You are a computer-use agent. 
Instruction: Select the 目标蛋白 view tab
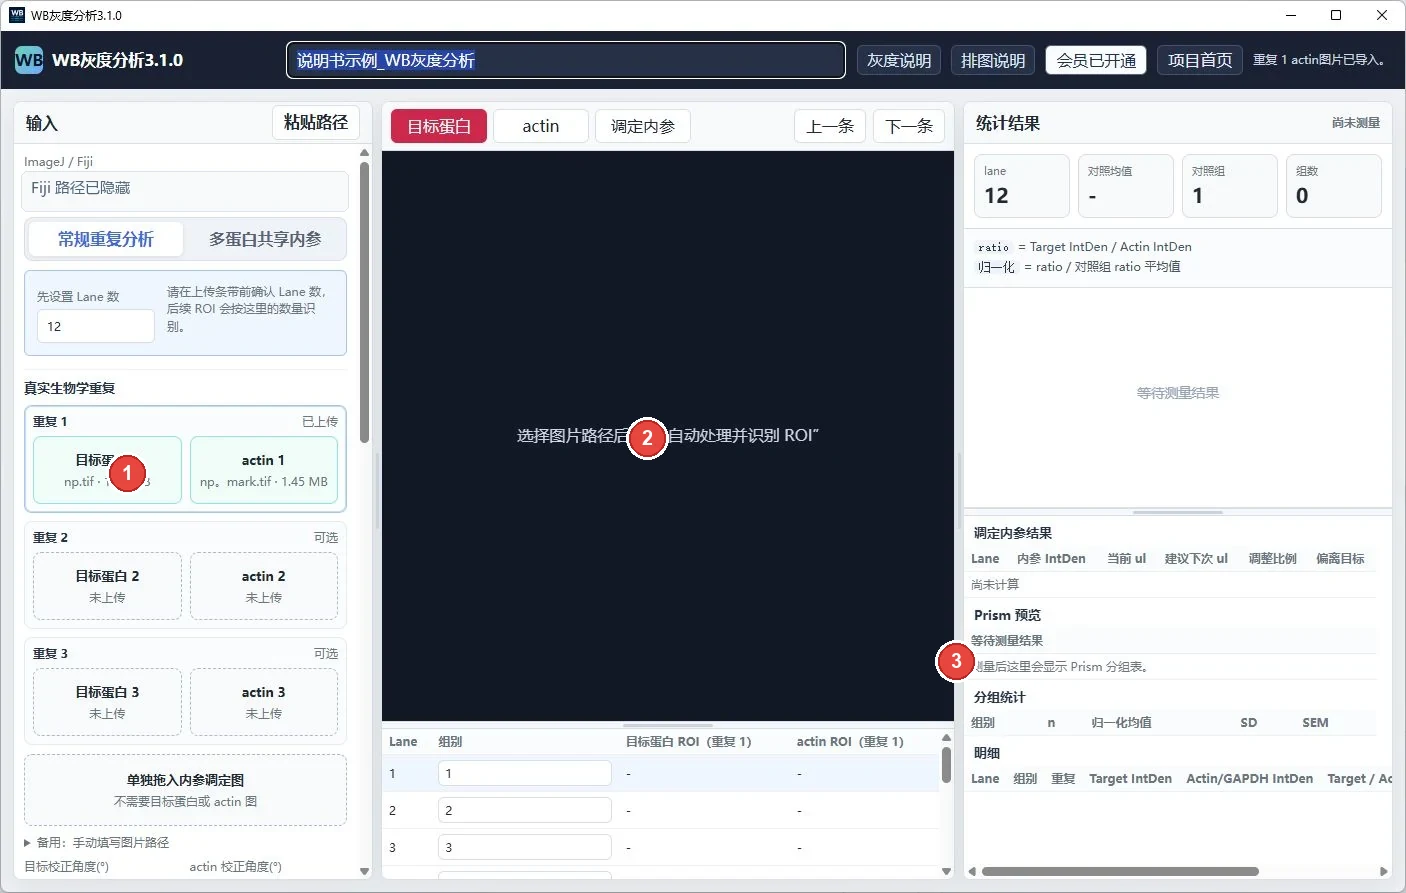coord(439,126)
